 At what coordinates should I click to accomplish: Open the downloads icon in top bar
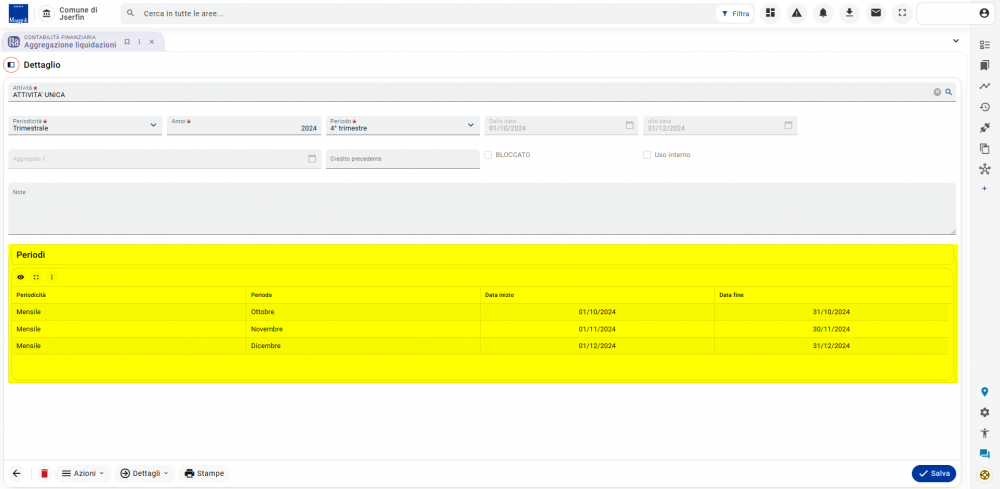click(849, 13)
